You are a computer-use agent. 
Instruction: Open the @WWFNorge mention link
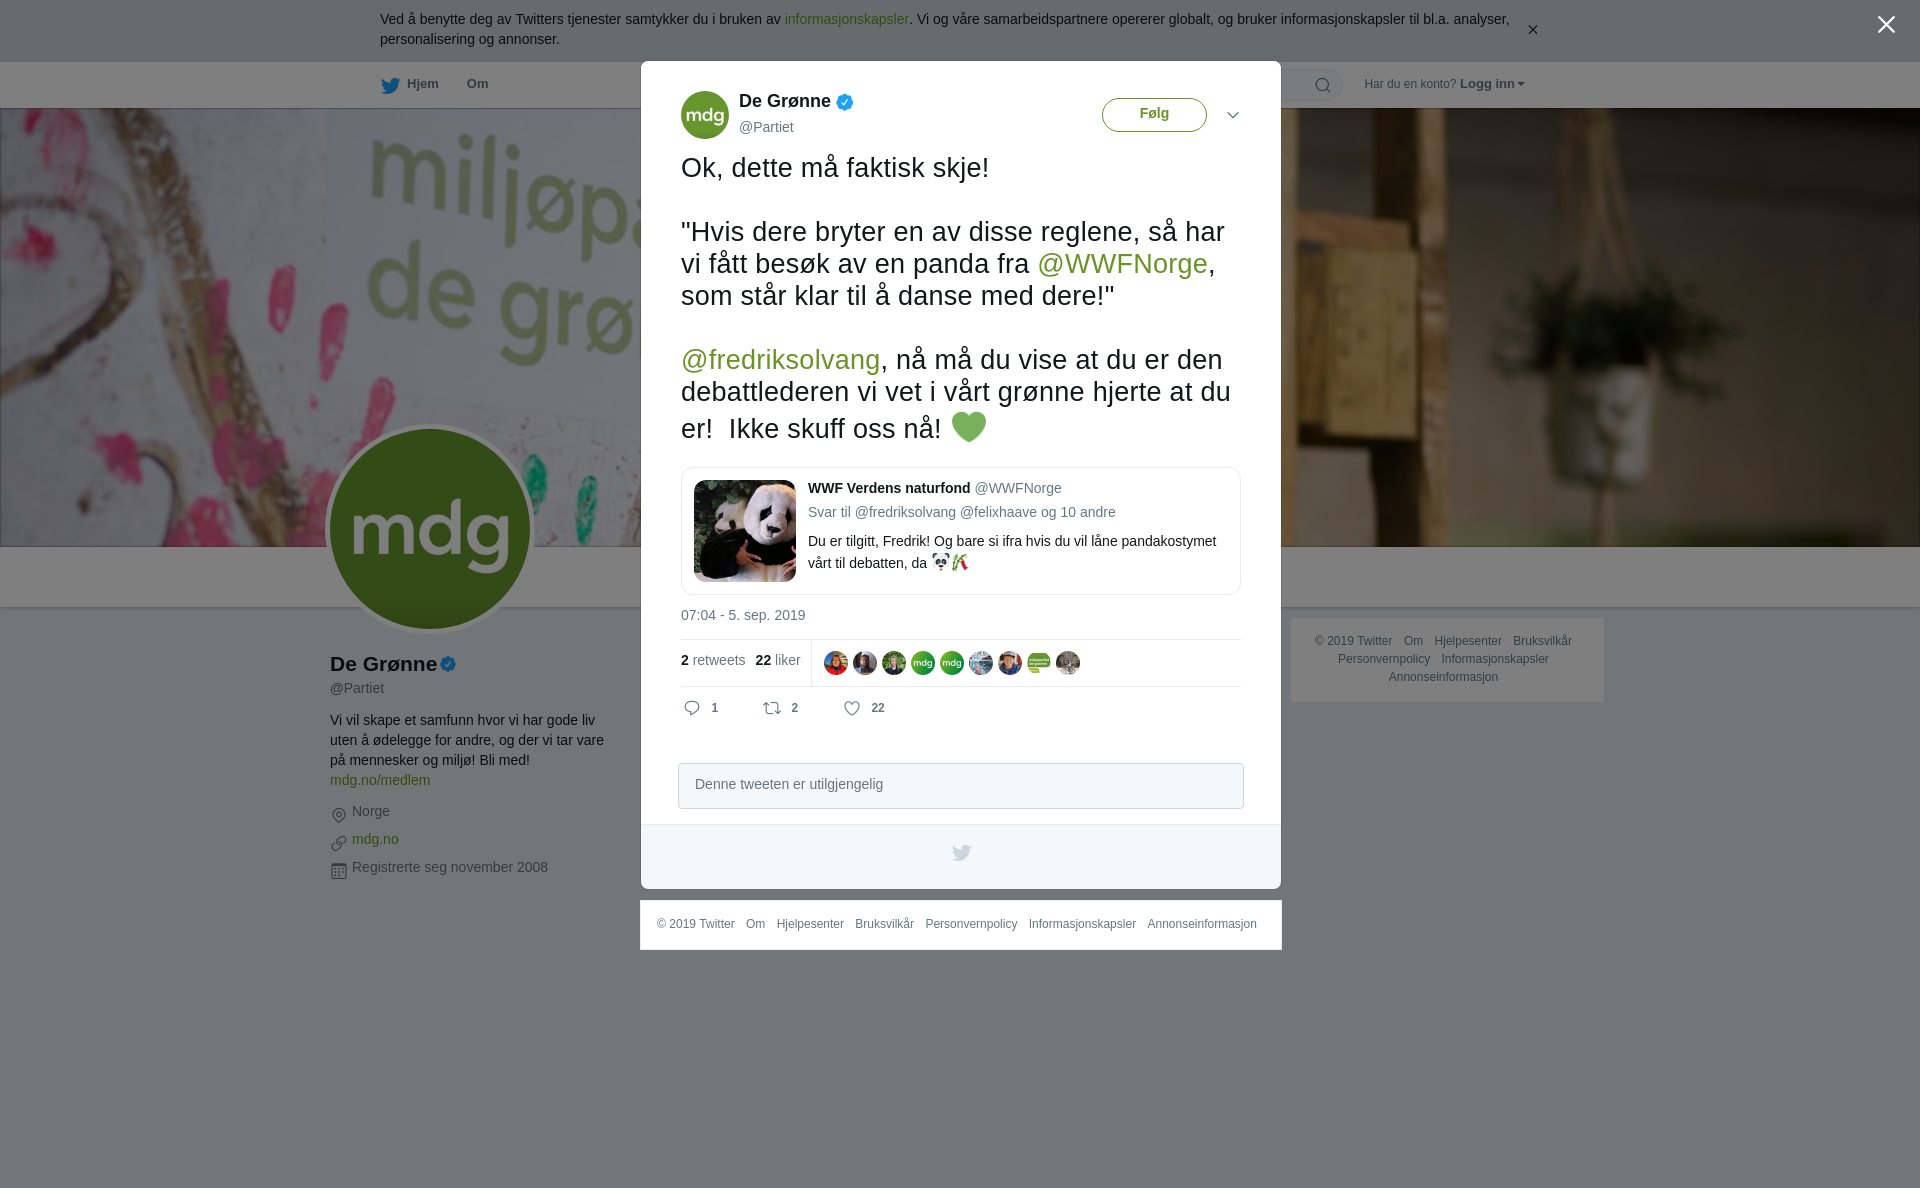point(1122,264)
